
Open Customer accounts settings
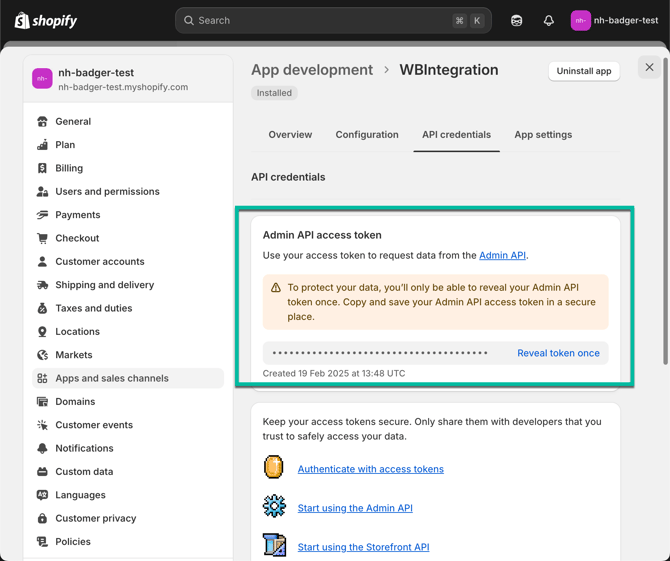point(100,261)
